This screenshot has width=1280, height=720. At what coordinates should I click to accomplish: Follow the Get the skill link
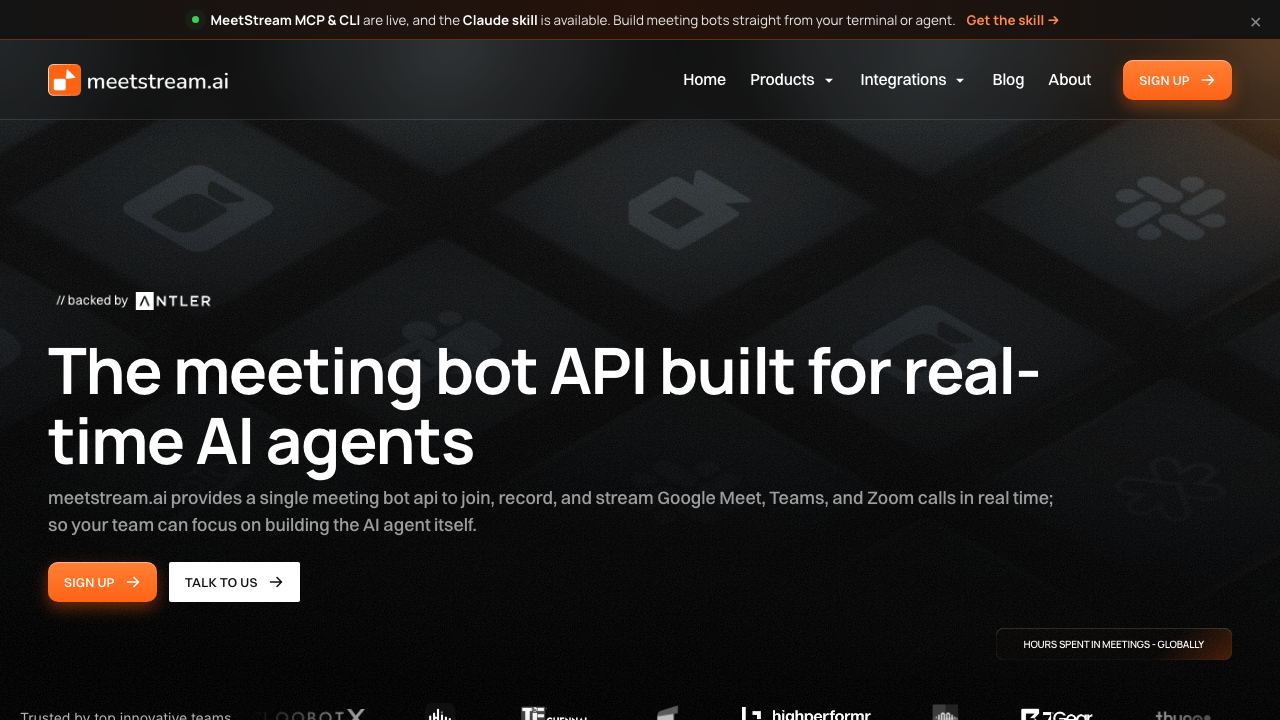[1012, 20]
